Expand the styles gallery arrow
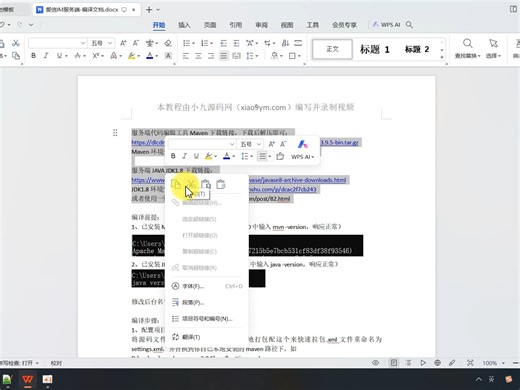The height and width of the screenshot is (390, 520). [x=442, y=57]
